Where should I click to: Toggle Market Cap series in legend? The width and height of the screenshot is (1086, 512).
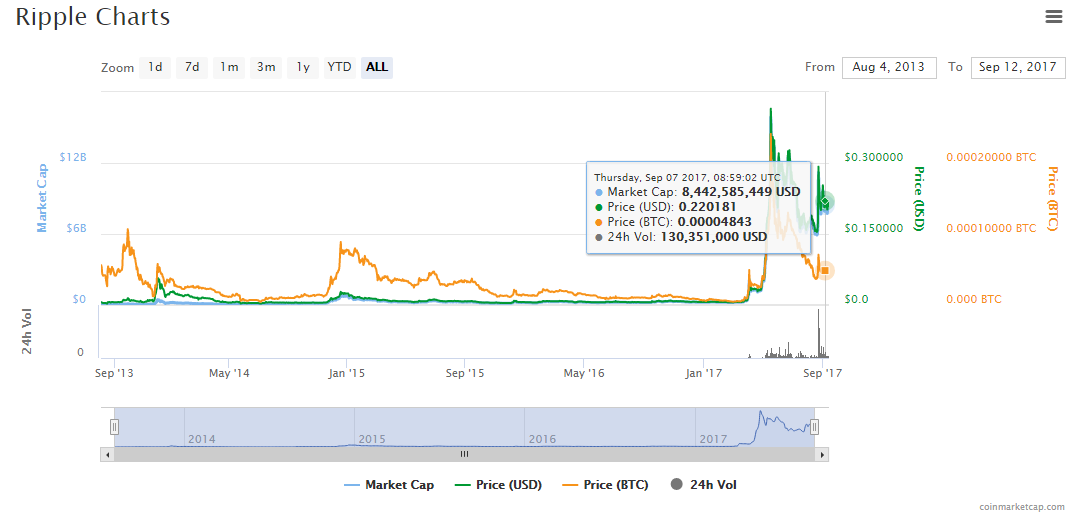[x=389, y=485]
